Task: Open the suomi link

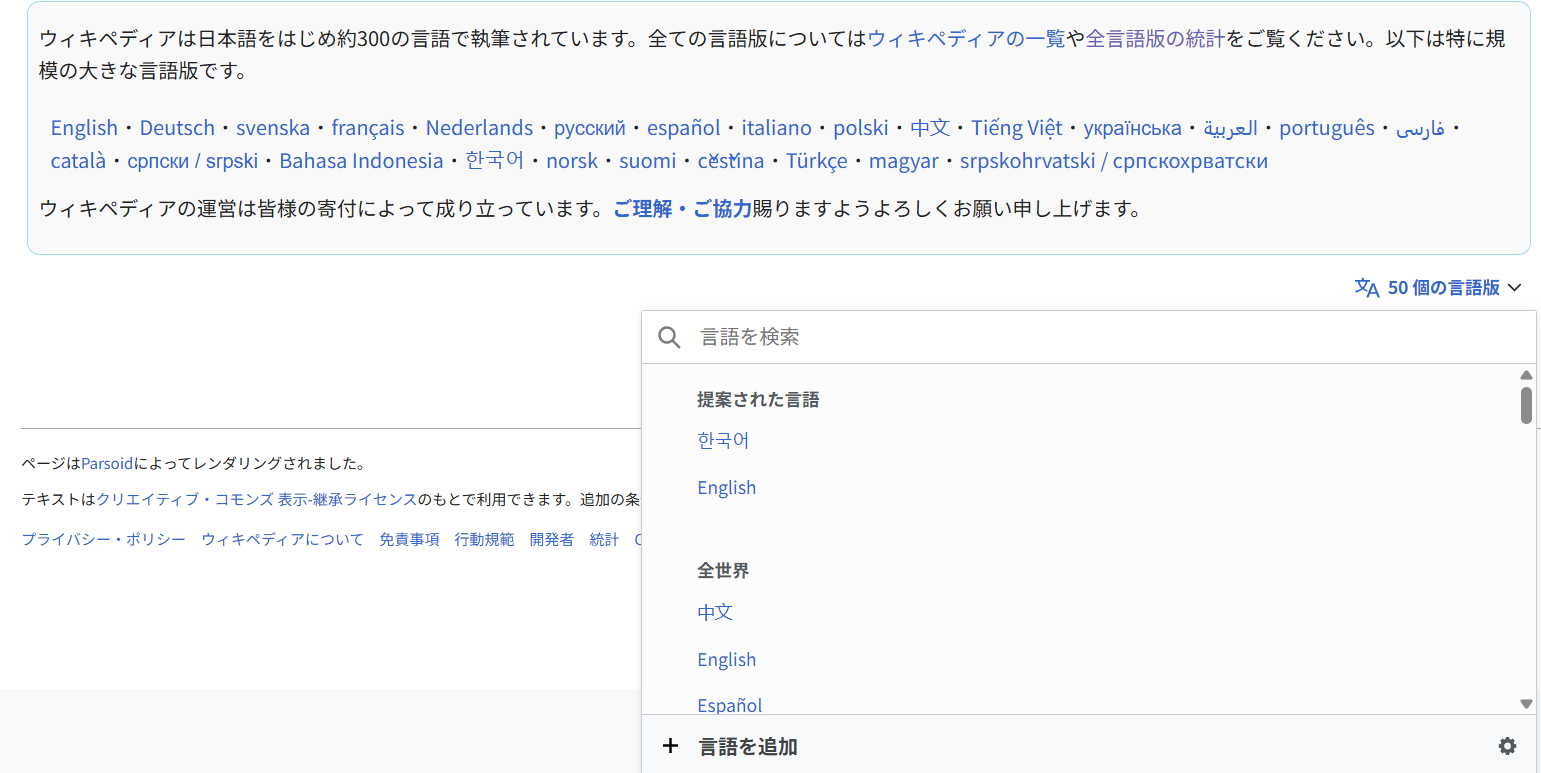Action: tap(647, 160)
